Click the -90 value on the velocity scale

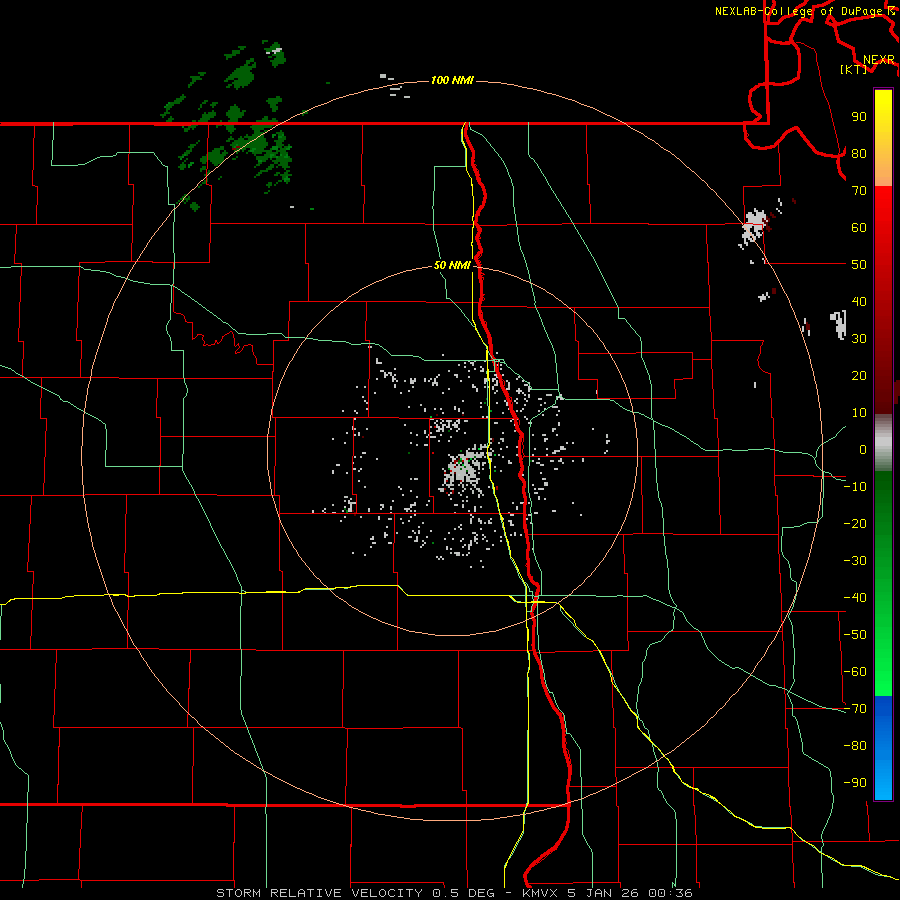[x=855, y=783]
